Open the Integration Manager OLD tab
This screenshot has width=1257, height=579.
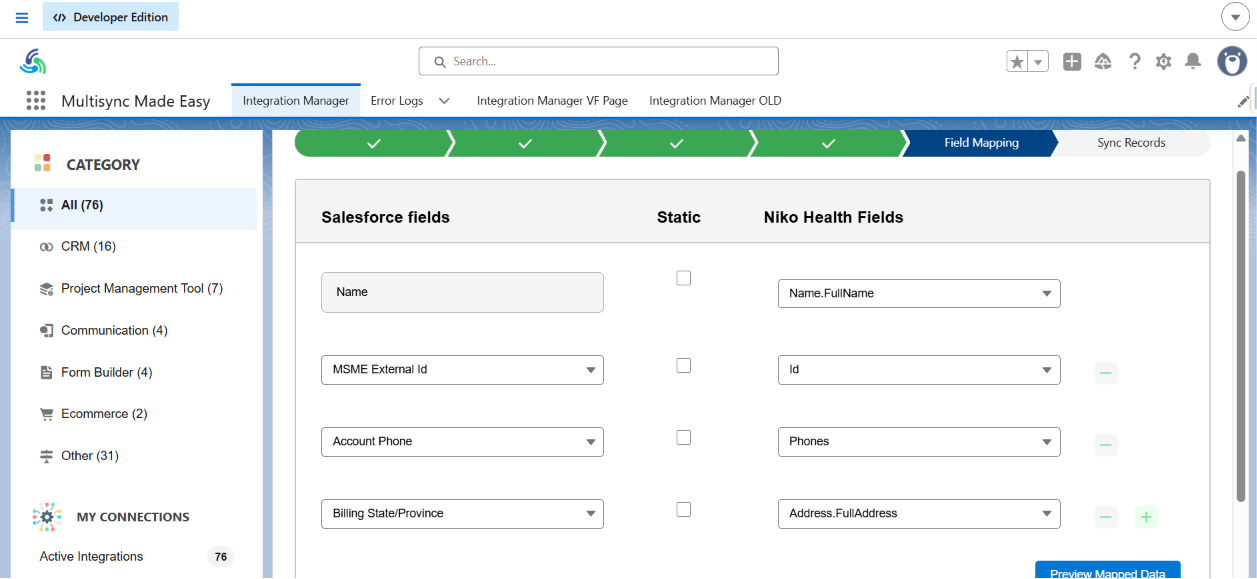pyautogui.click(x=715, y=101)
